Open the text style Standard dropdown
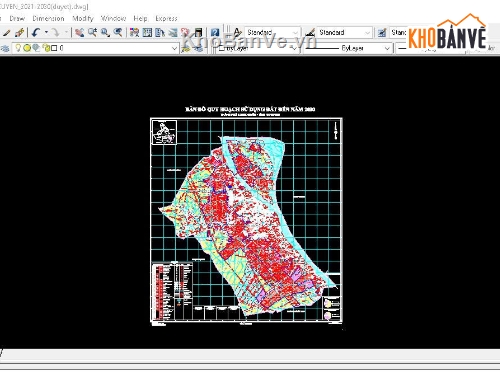This screenshot has height=375, width=500. pos(272,32)
